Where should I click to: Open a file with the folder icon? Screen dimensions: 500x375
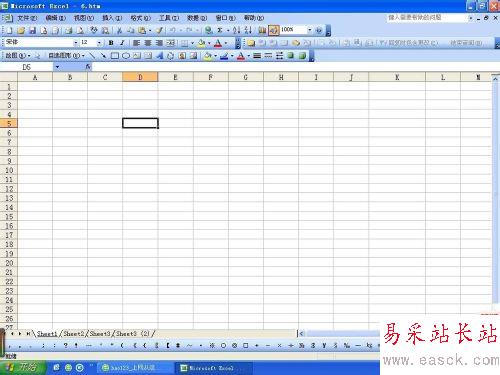[21, 31]
